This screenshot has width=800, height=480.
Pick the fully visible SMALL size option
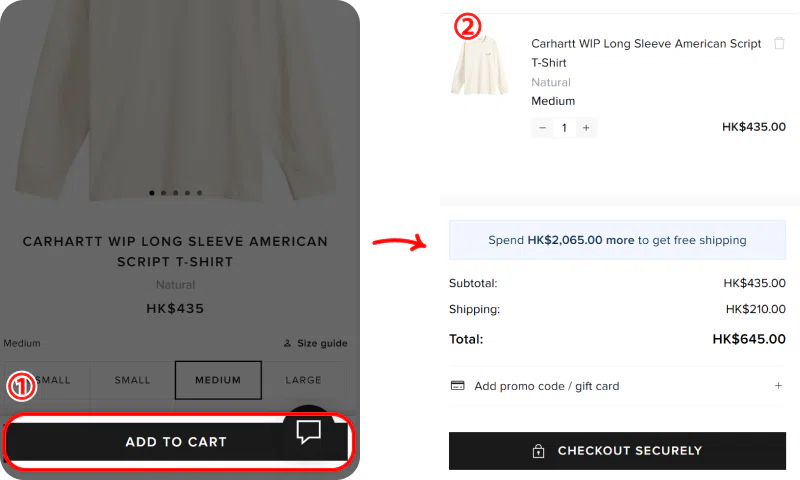[132, 380]
